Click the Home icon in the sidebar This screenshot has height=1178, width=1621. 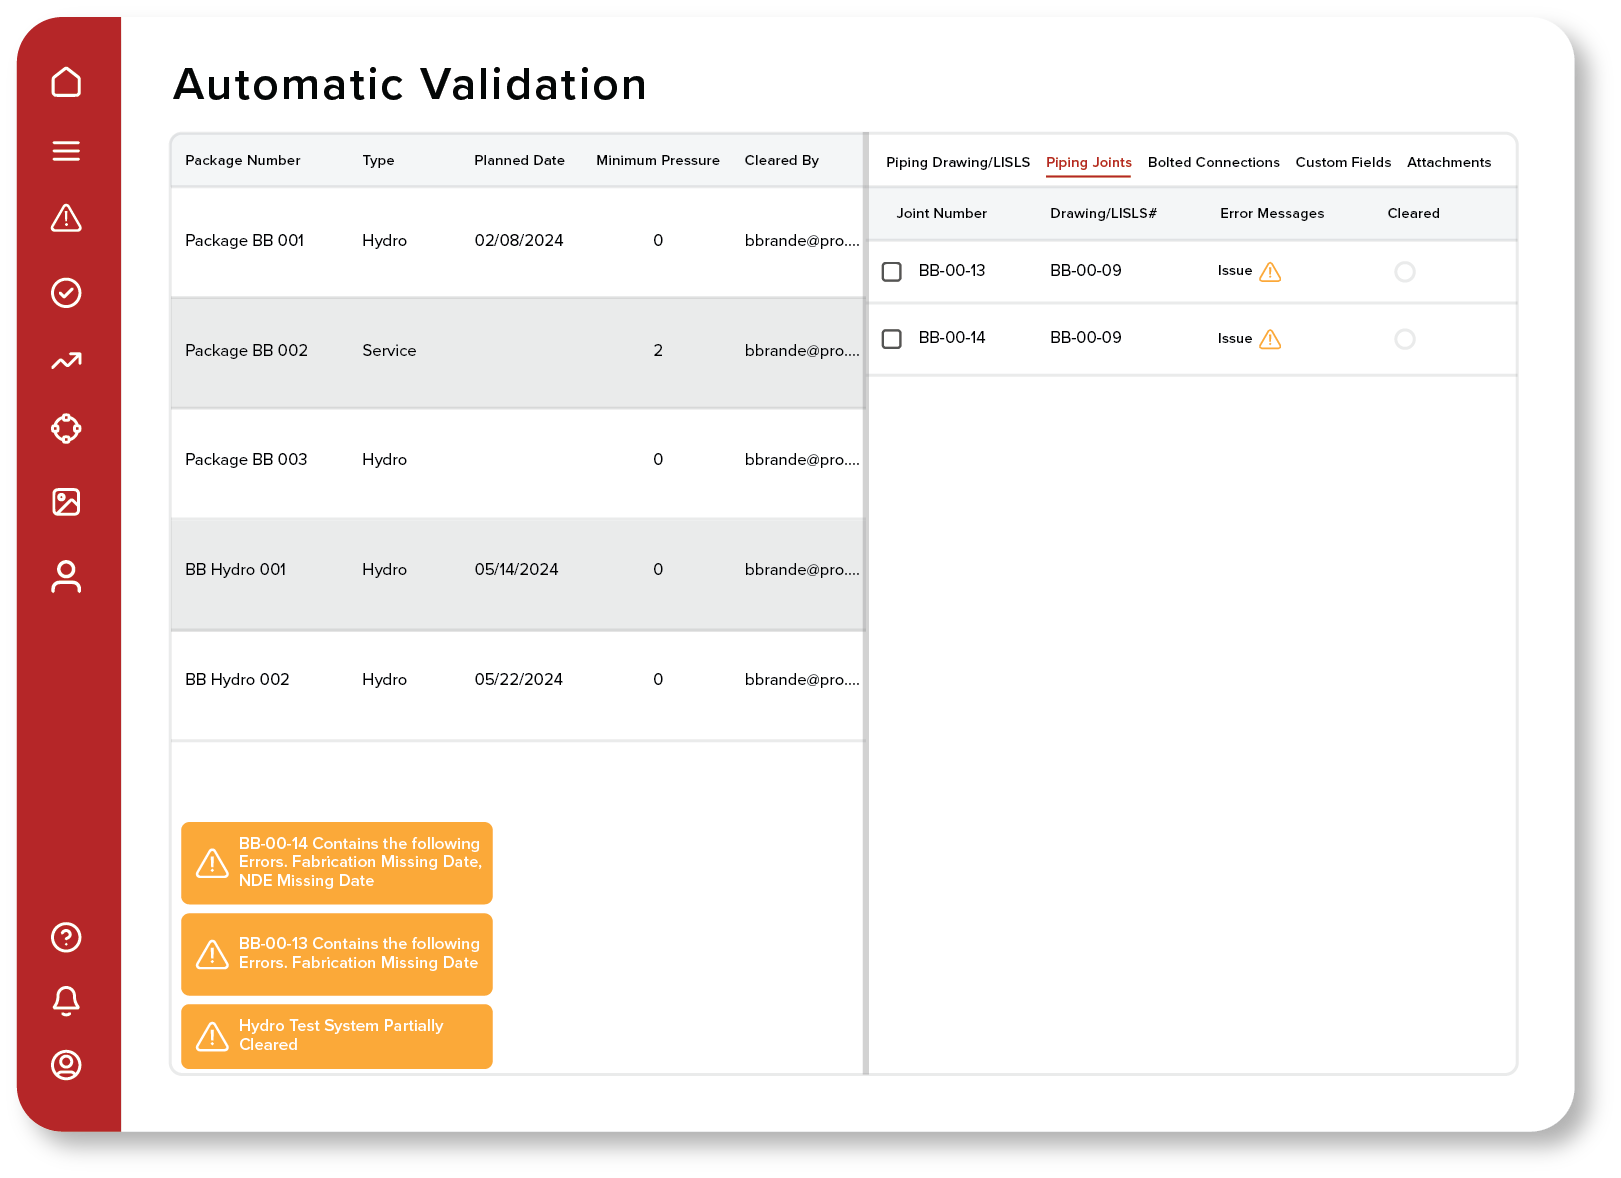[x=66, y=82]
